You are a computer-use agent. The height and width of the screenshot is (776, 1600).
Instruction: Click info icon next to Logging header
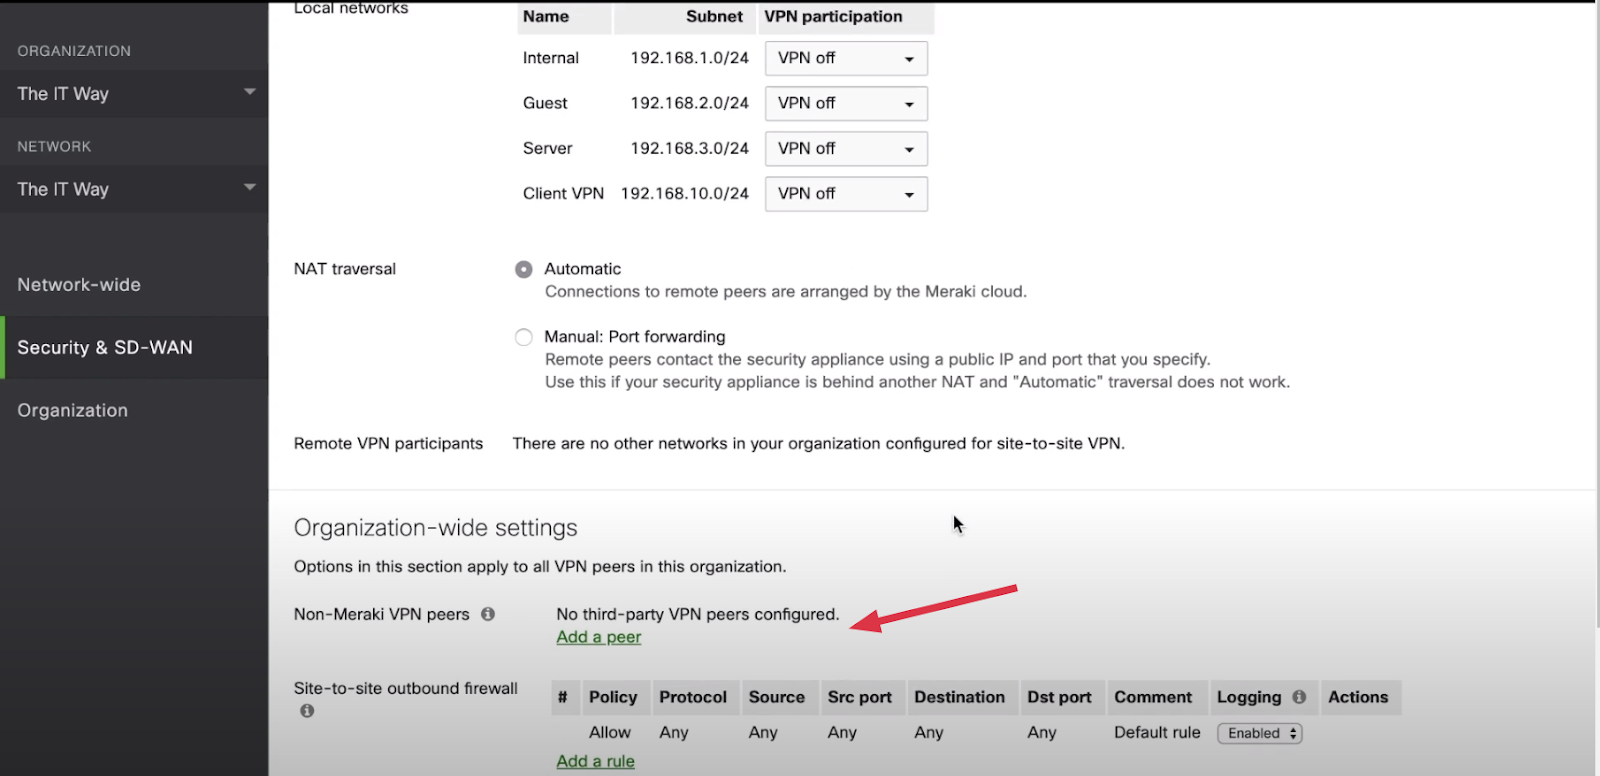point(1299,697)
